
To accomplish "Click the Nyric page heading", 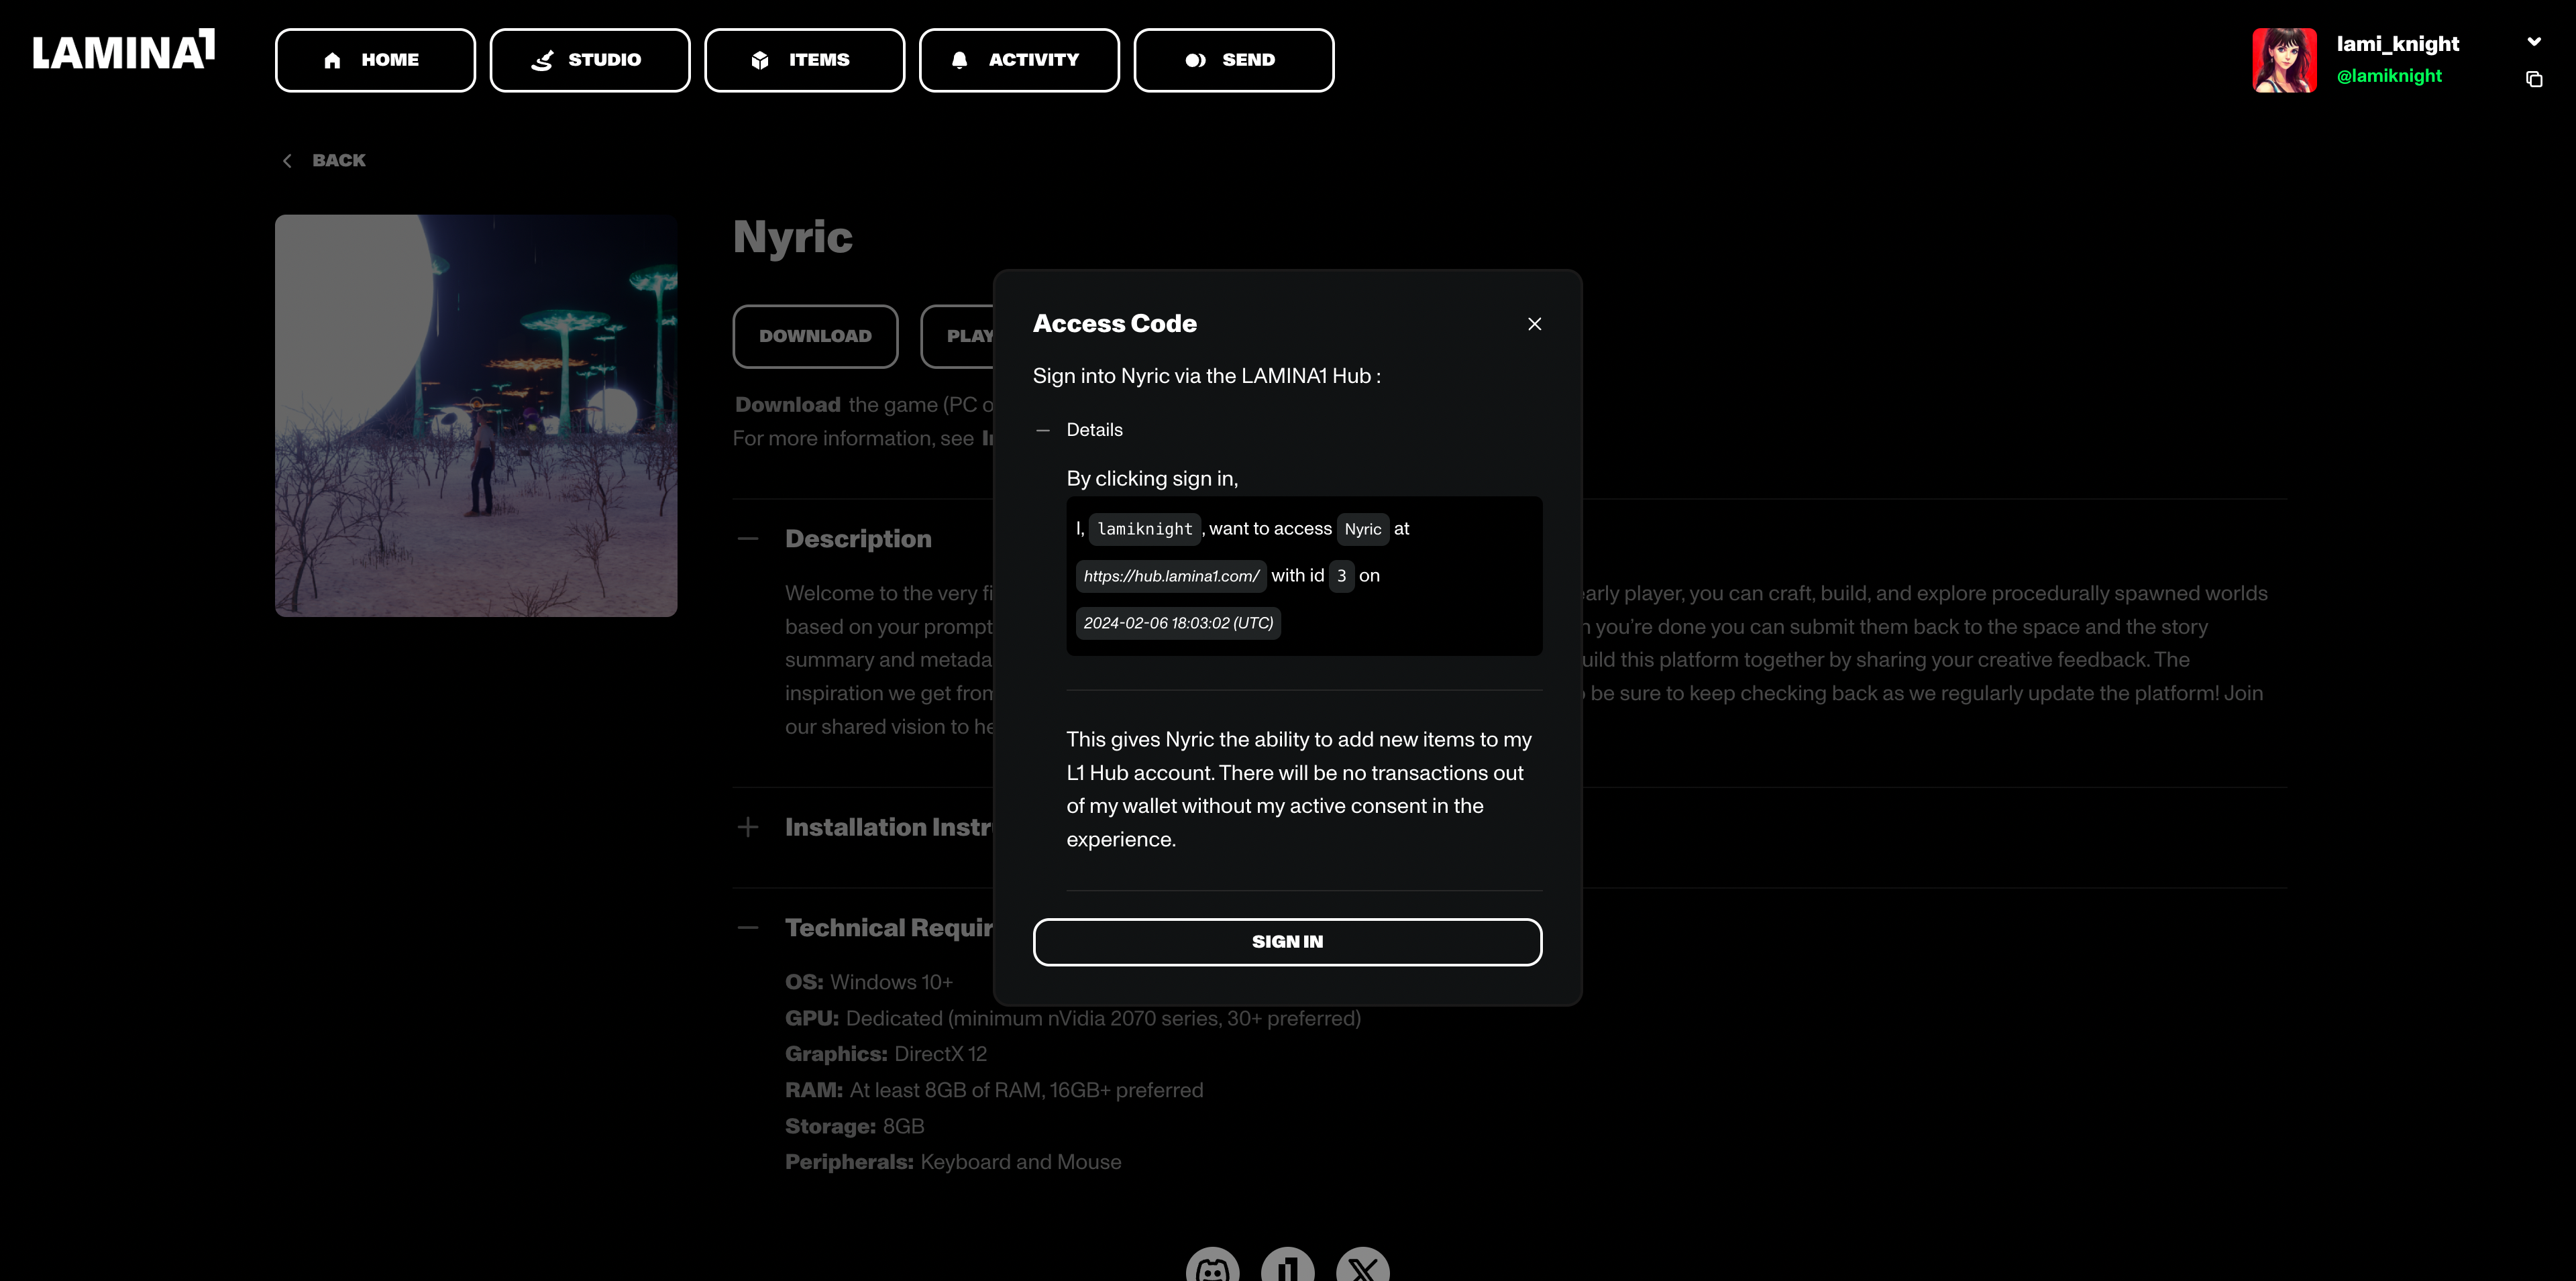I will (x=792, y=238).
